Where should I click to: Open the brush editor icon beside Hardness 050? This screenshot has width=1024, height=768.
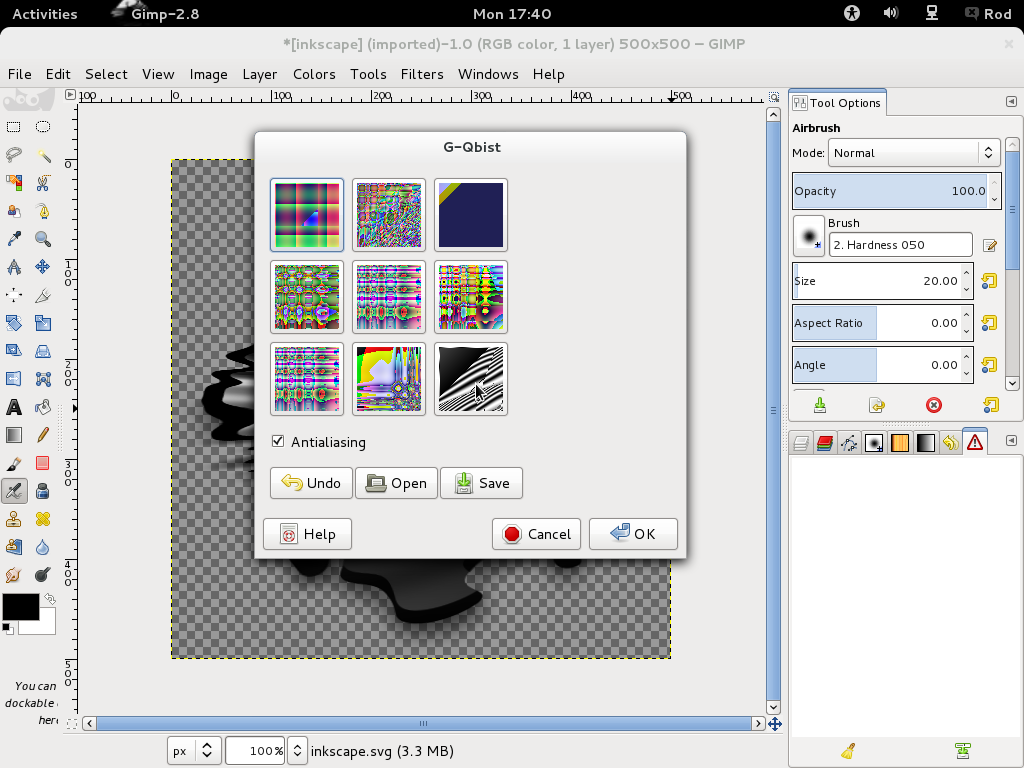tap(989, 245)
